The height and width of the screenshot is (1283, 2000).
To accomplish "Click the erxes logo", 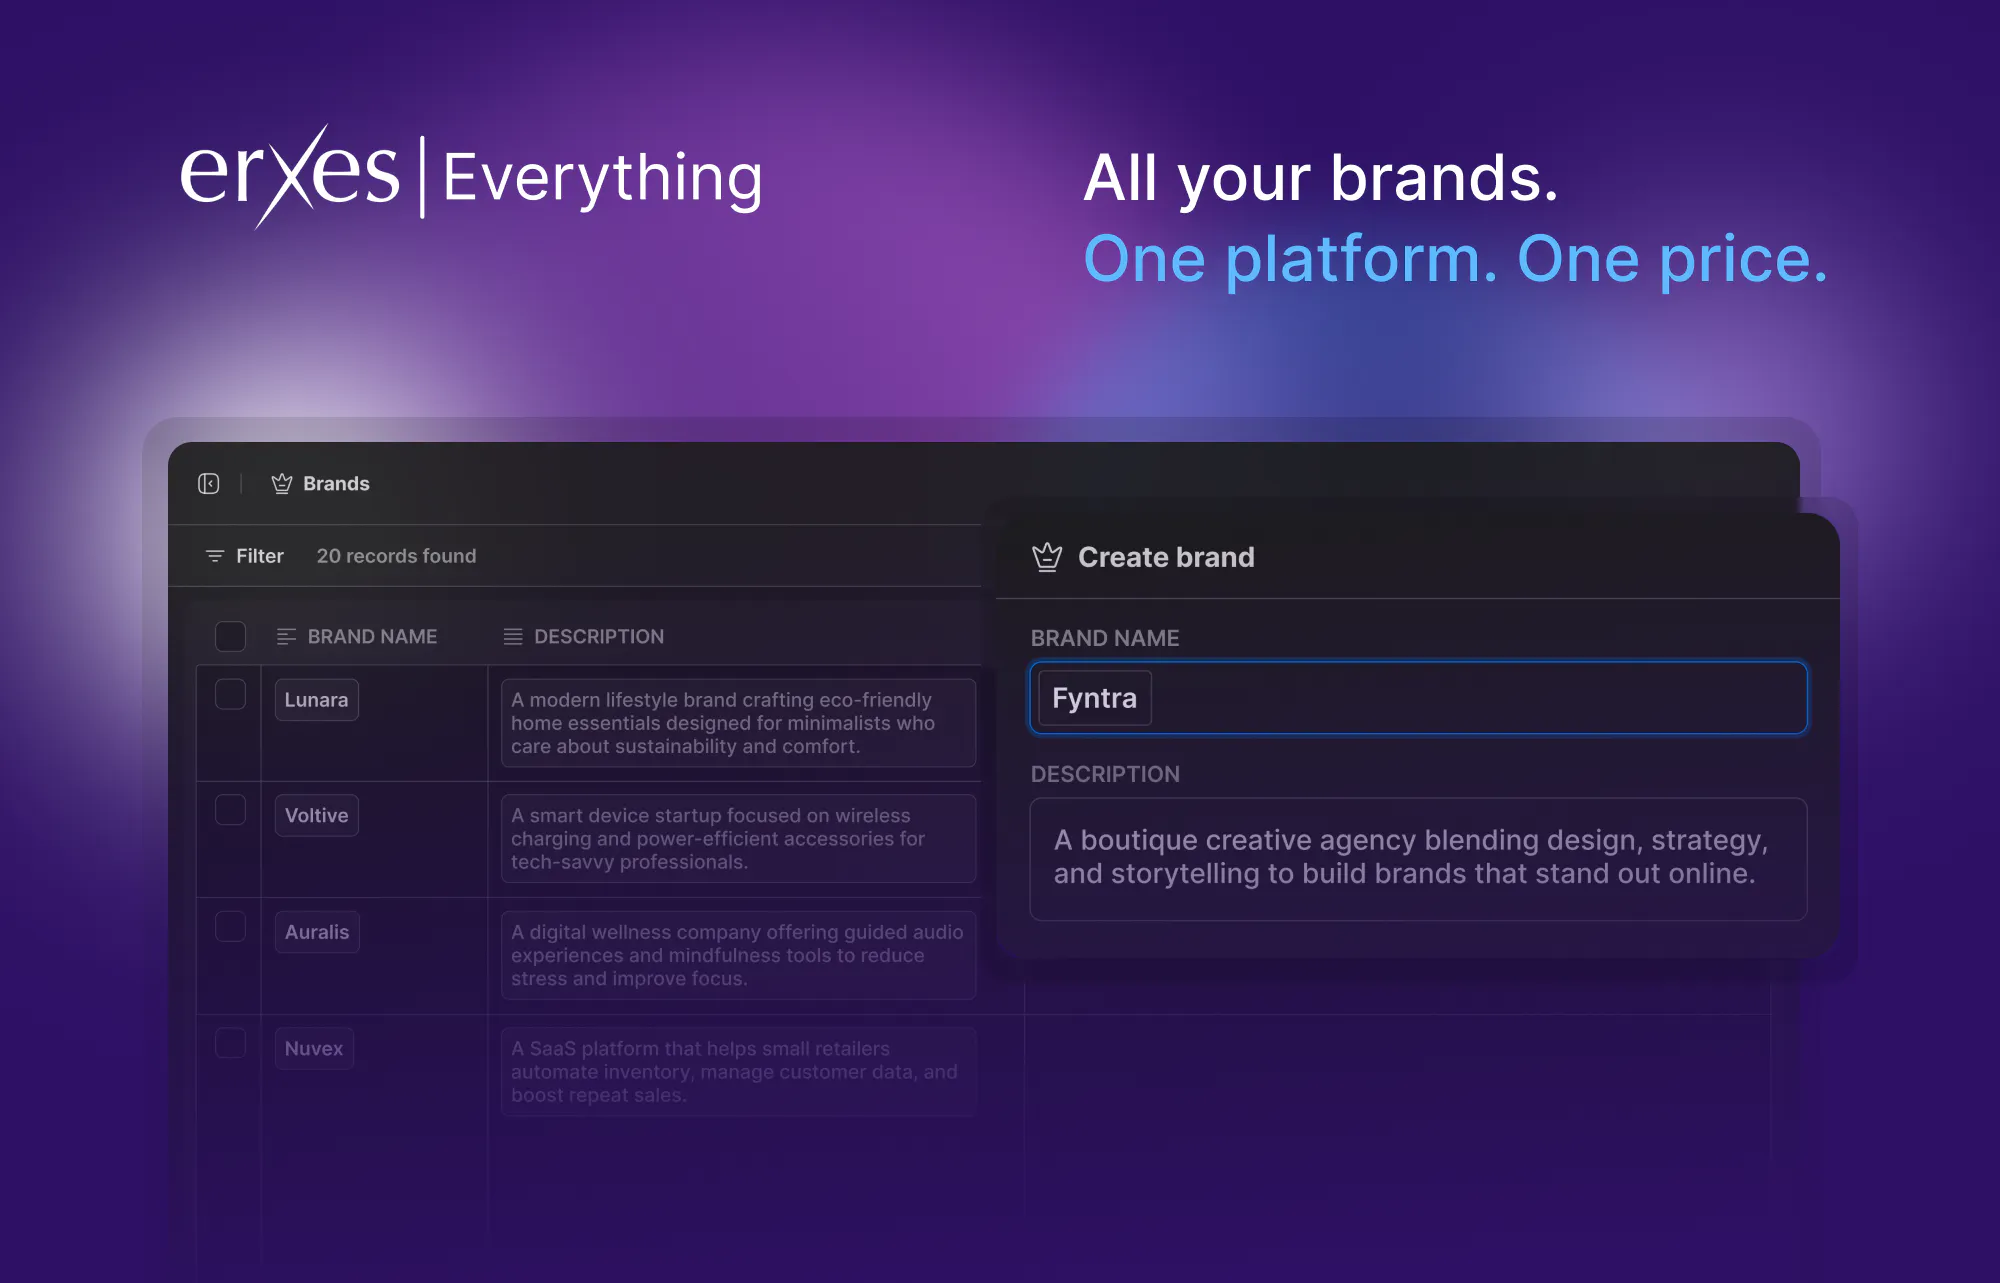I will (x=290, y=176).
